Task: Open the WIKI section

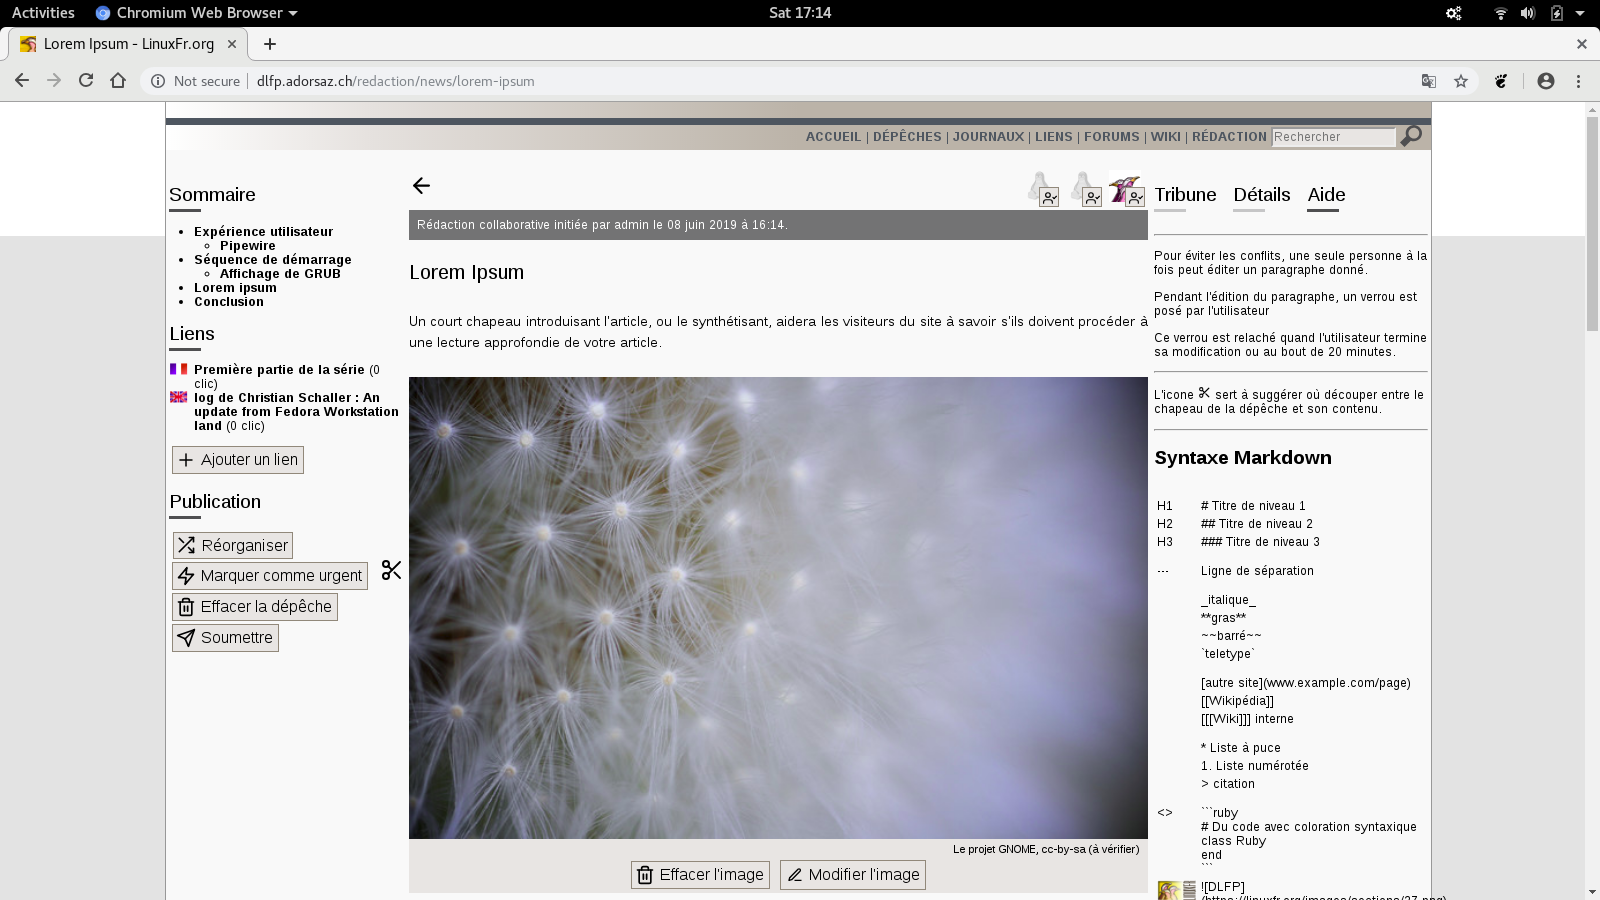Action: 1166,137
